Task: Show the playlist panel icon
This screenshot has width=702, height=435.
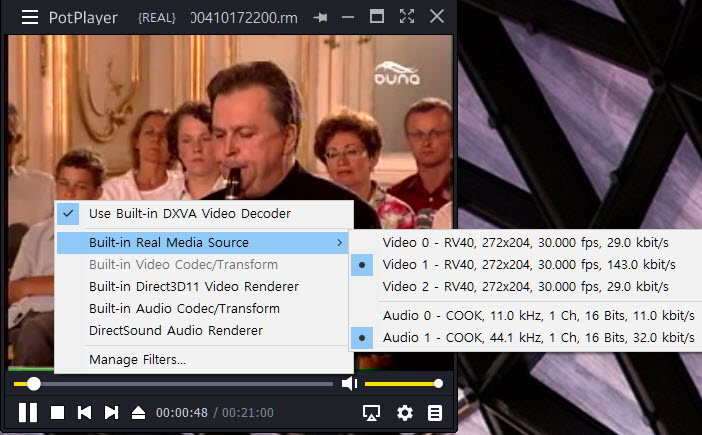Action: coord(434,413)
